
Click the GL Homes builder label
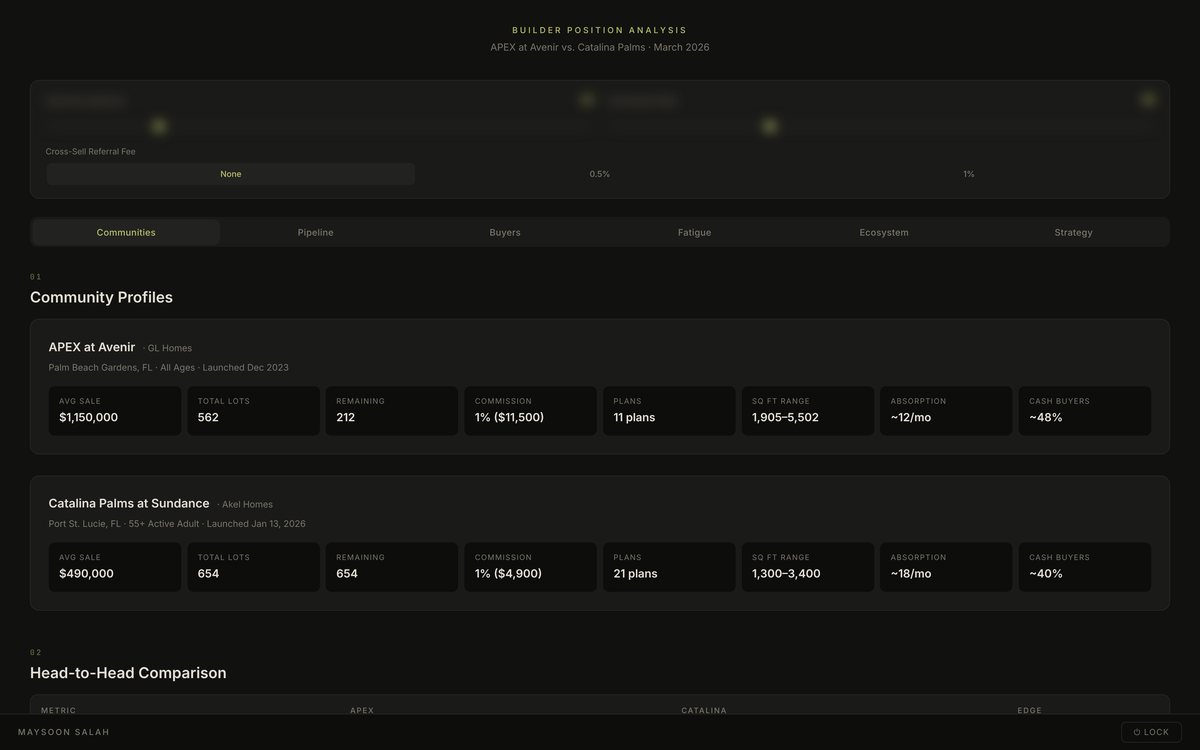[x=169, y=348]
